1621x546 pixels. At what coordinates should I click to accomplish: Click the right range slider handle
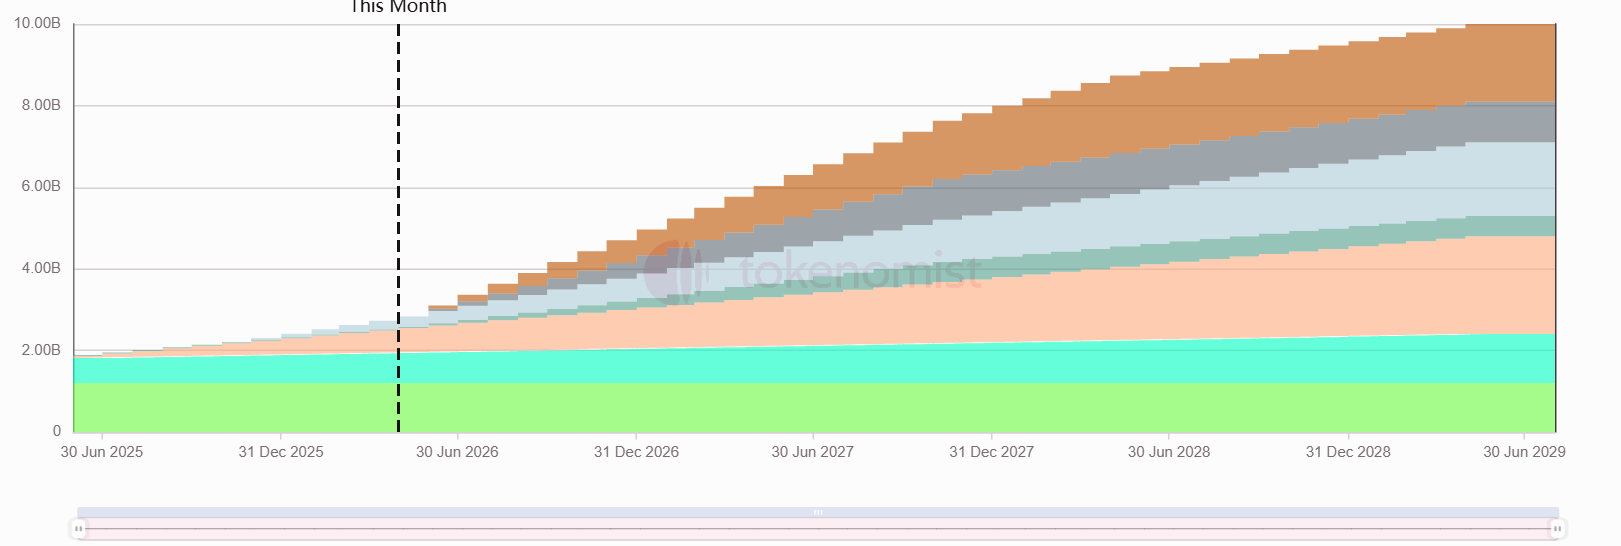click(x=1557, y=528)
